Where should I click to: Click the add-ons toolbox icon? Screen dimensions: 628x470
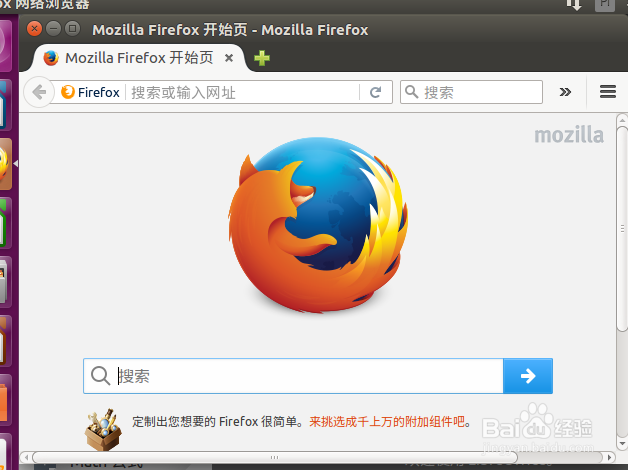[103, 430]
